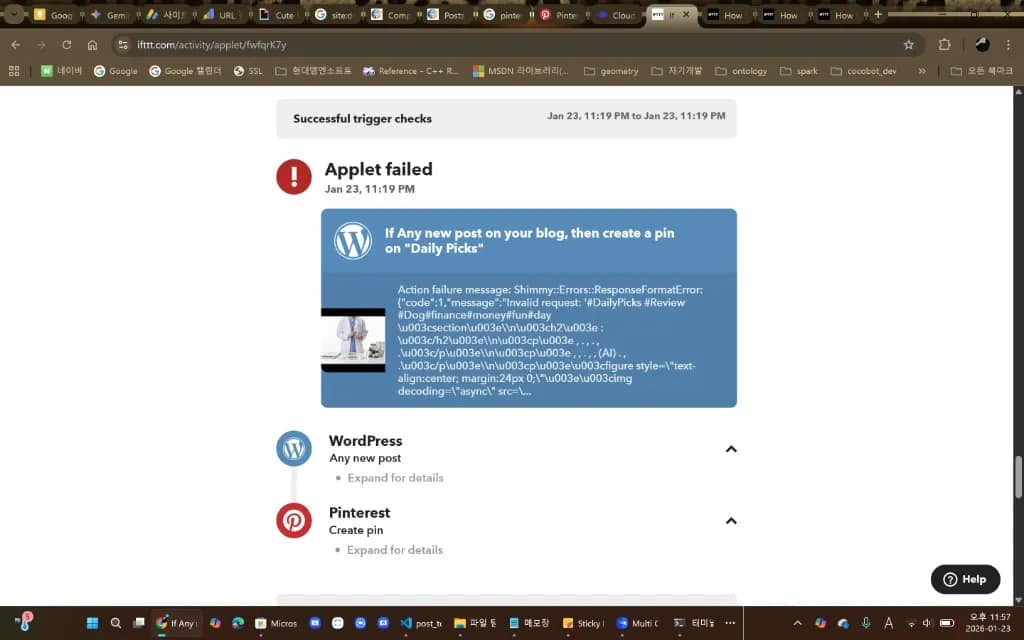Open the Naver bookmark in bookmarks bar
1024x640 pixels.
[61, 71]
